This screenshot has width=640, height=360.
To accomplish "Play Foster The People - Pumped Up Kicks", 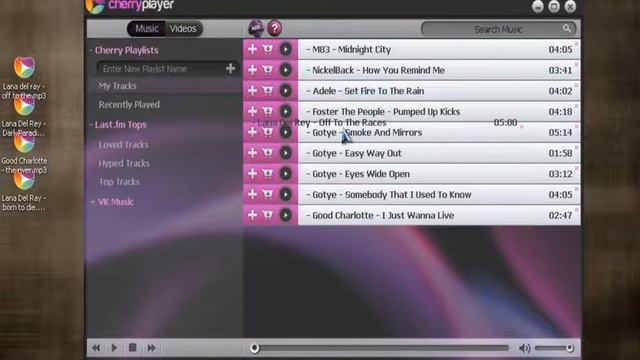I will (286, 111).
